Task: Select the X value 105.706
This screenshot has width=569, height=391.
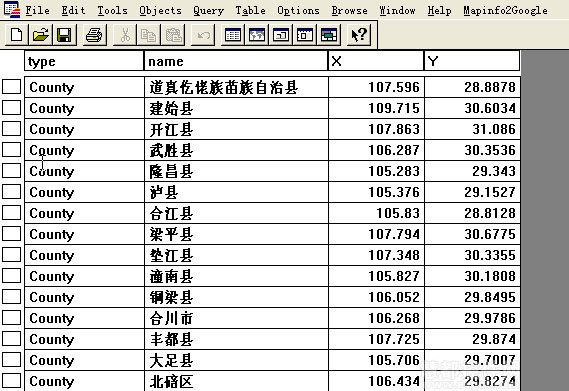Action: coord(377,361)
